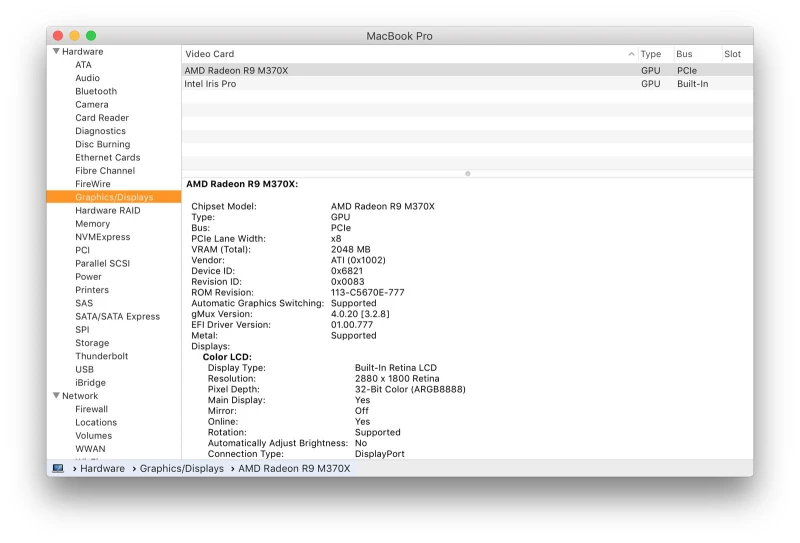Screen dimensions: 800x543
Task: View USB device tree
Action: point(84,369)
